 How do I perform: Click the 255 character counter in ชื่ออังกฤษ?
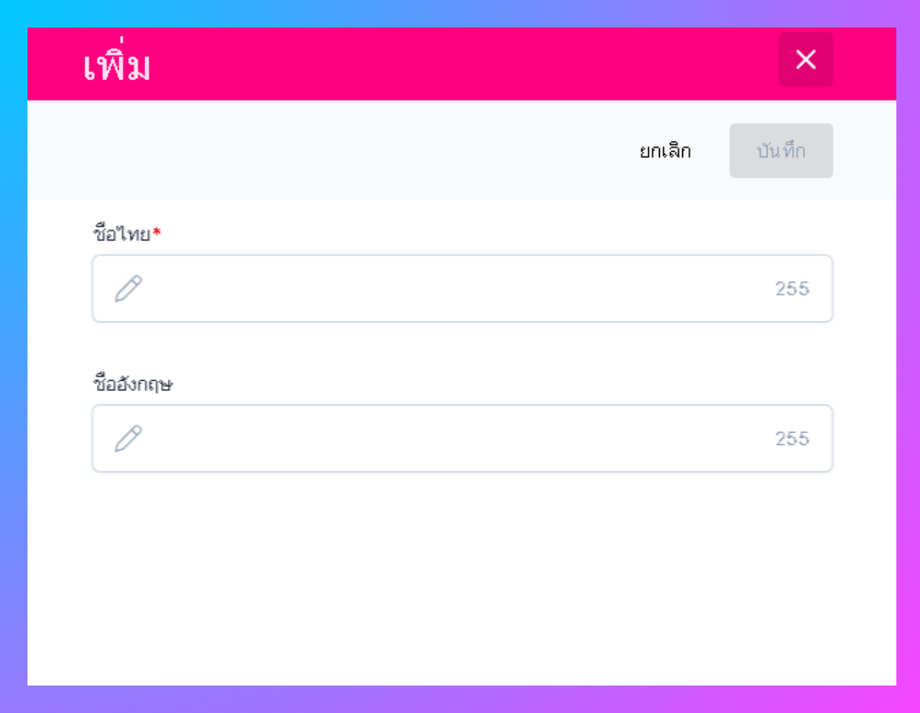(792, 438)
